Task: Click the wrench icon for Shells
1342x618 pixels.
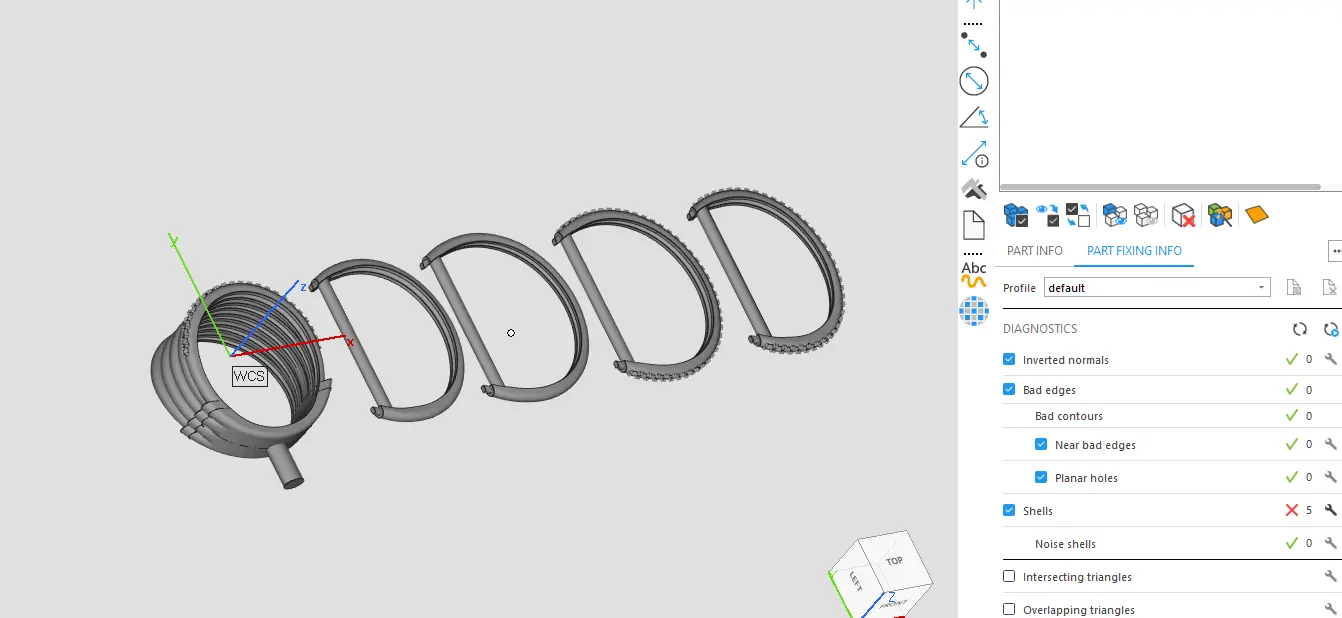Action: pyautogui.click(x=1330, y=511)
